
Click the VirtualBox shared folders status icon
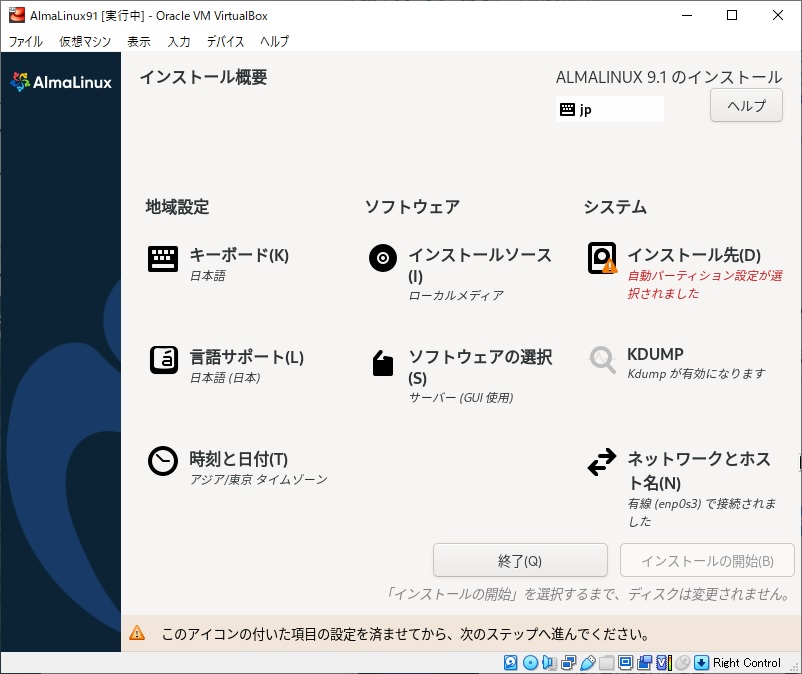606,663
